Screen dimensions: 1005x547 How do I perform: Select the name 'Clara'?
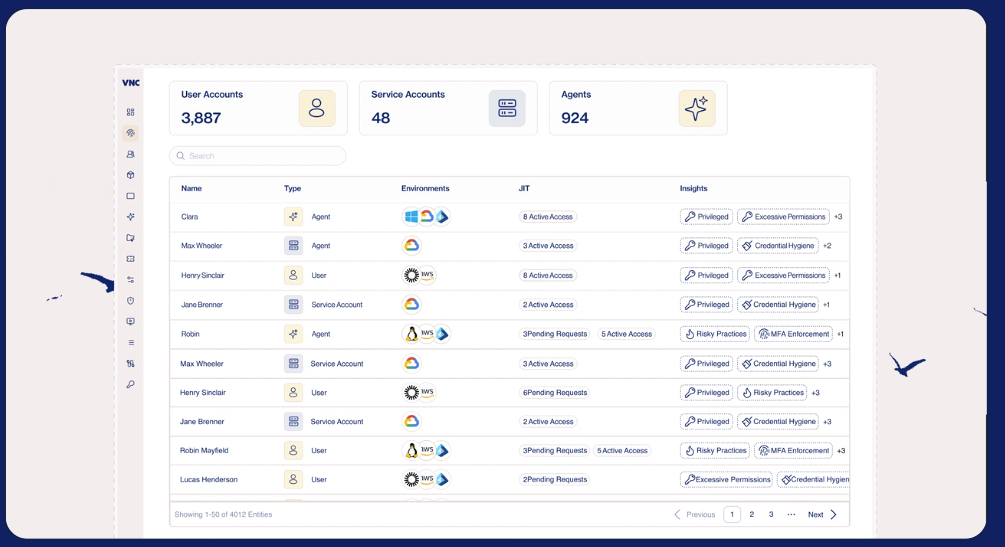(190, 217)
